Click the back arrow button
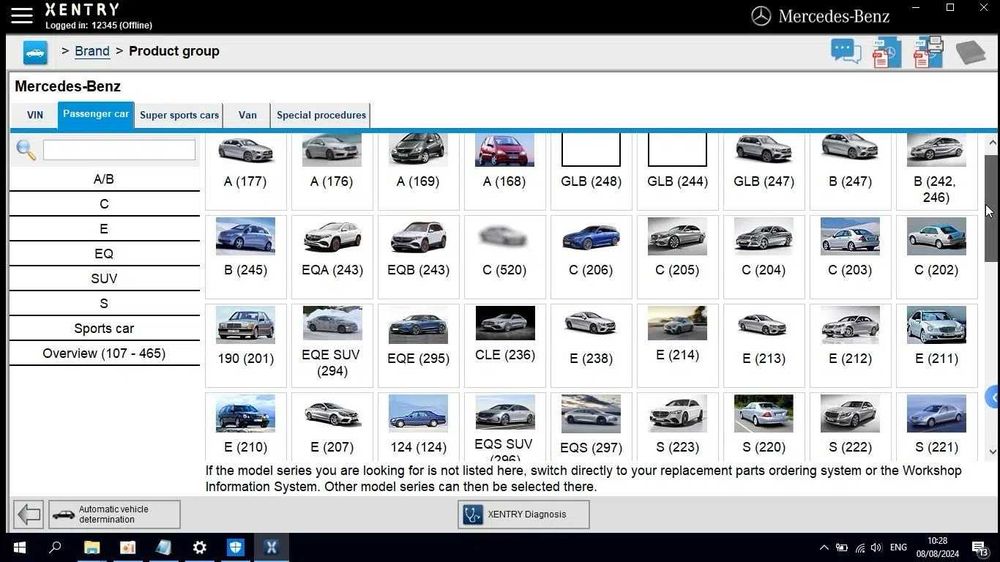The image size is (1000, 562). [x=29, y=514]
